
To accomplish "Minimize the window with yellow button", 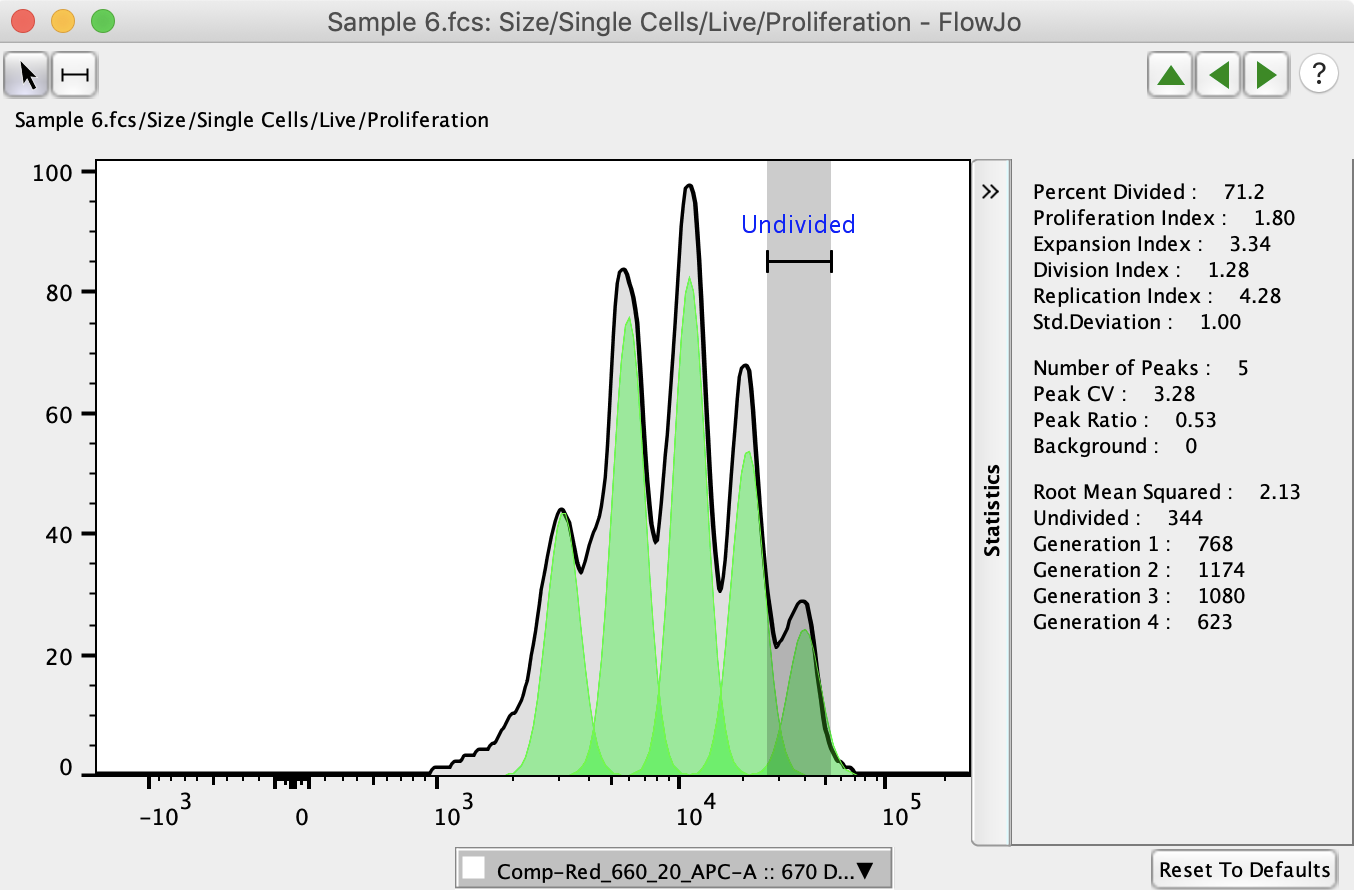I will (x=63, y=20).
